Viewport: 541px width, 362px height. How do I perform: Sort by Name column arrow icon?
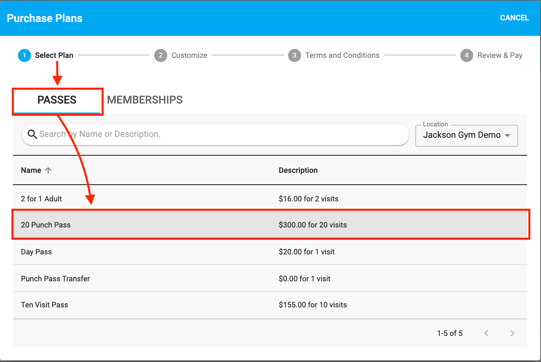pos(48,170)
